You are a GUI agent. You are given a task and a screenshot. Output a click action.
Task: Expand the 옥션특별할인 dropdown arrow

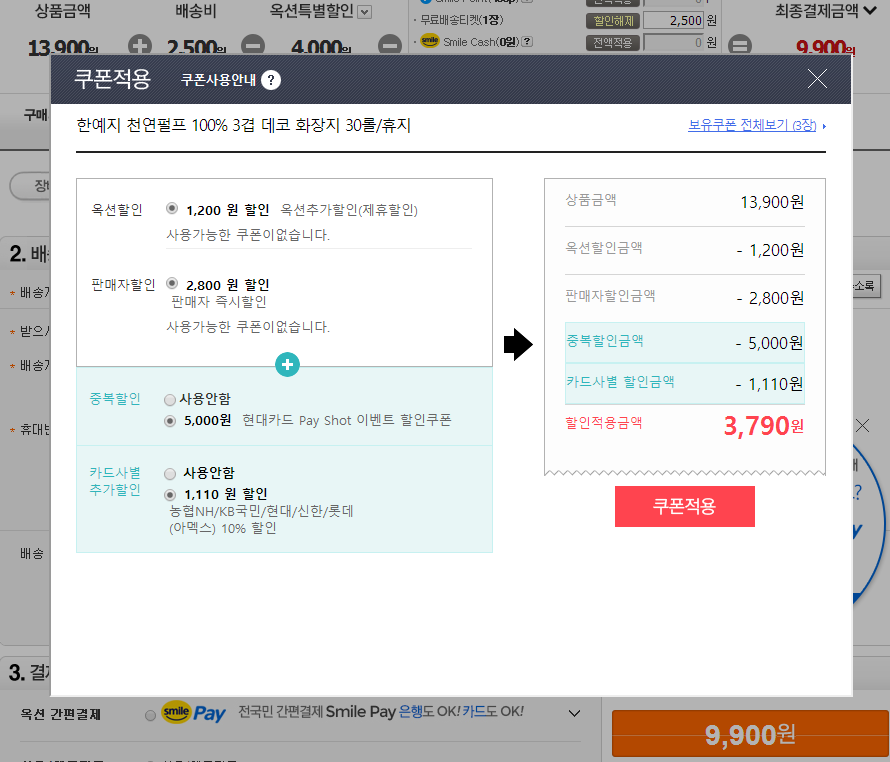[364, 12]
